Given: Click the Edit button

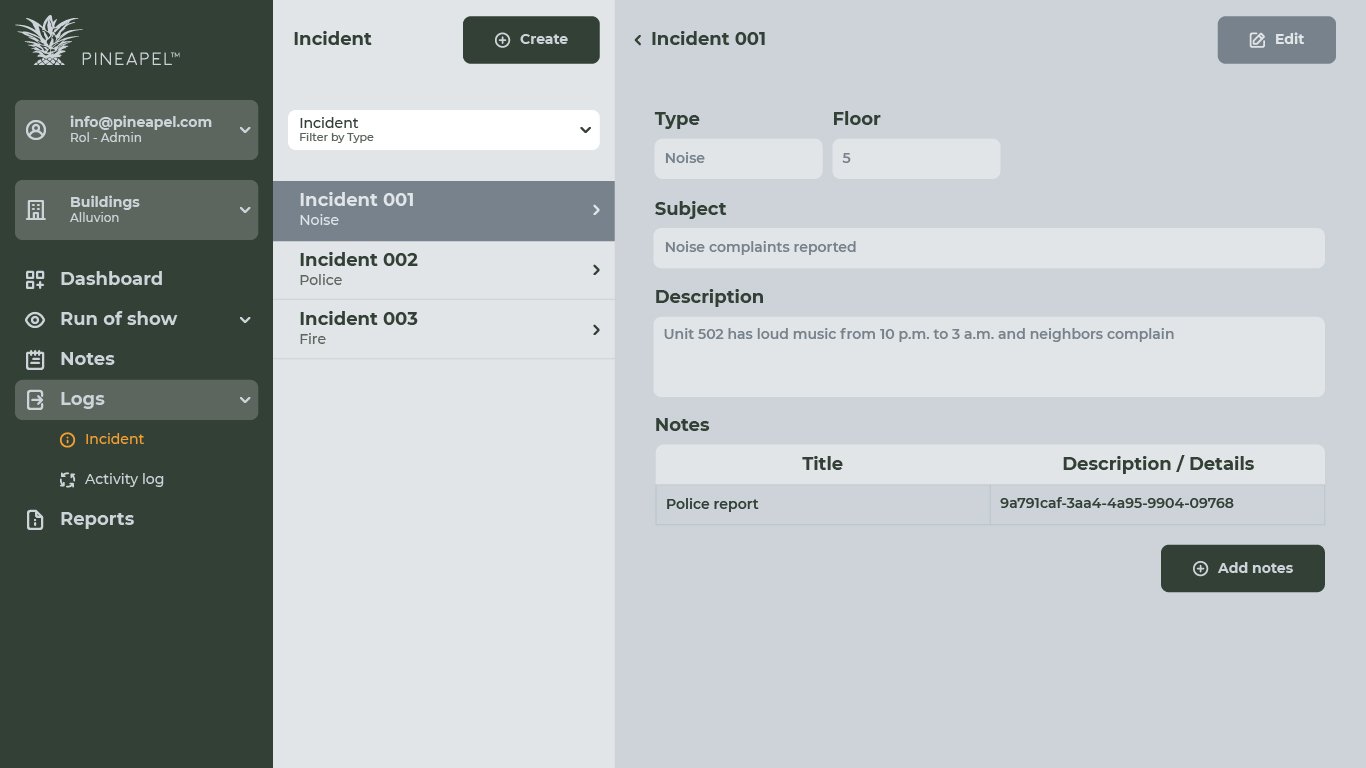Looking at the screenshot, I should point(1276,40).
